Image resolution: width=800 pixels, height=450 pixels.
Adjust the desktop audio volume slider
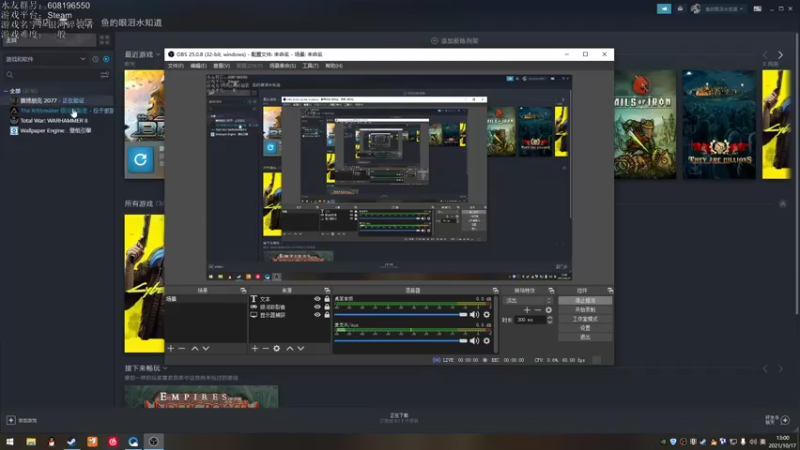pyautogui.click(x=401, y=315)
